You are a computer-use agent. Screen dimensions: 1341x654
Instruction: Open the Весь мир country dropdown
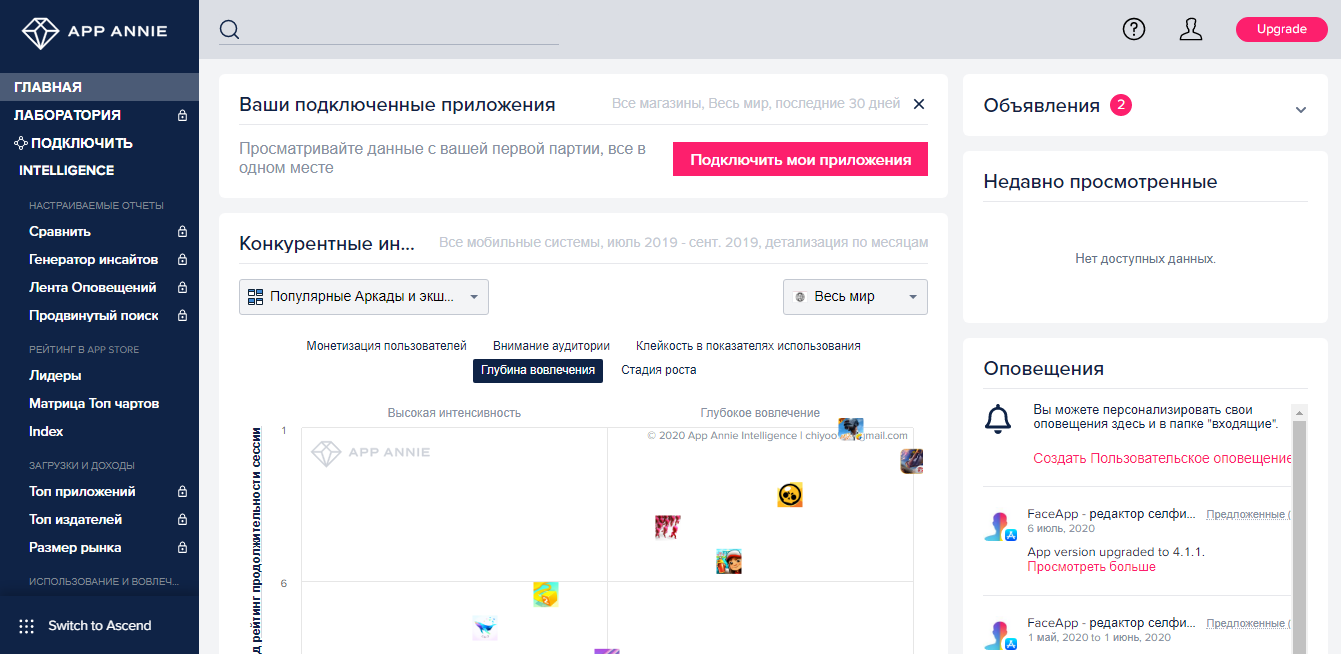pyautogui.click(x=855, y=297)
